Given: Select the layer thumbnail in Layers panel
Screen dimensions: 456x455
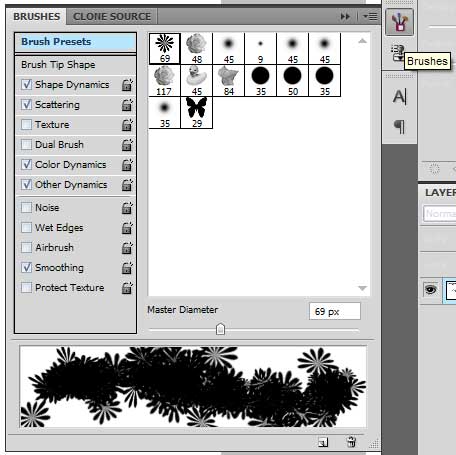Looking at the screenshot, I should point(451,290).
